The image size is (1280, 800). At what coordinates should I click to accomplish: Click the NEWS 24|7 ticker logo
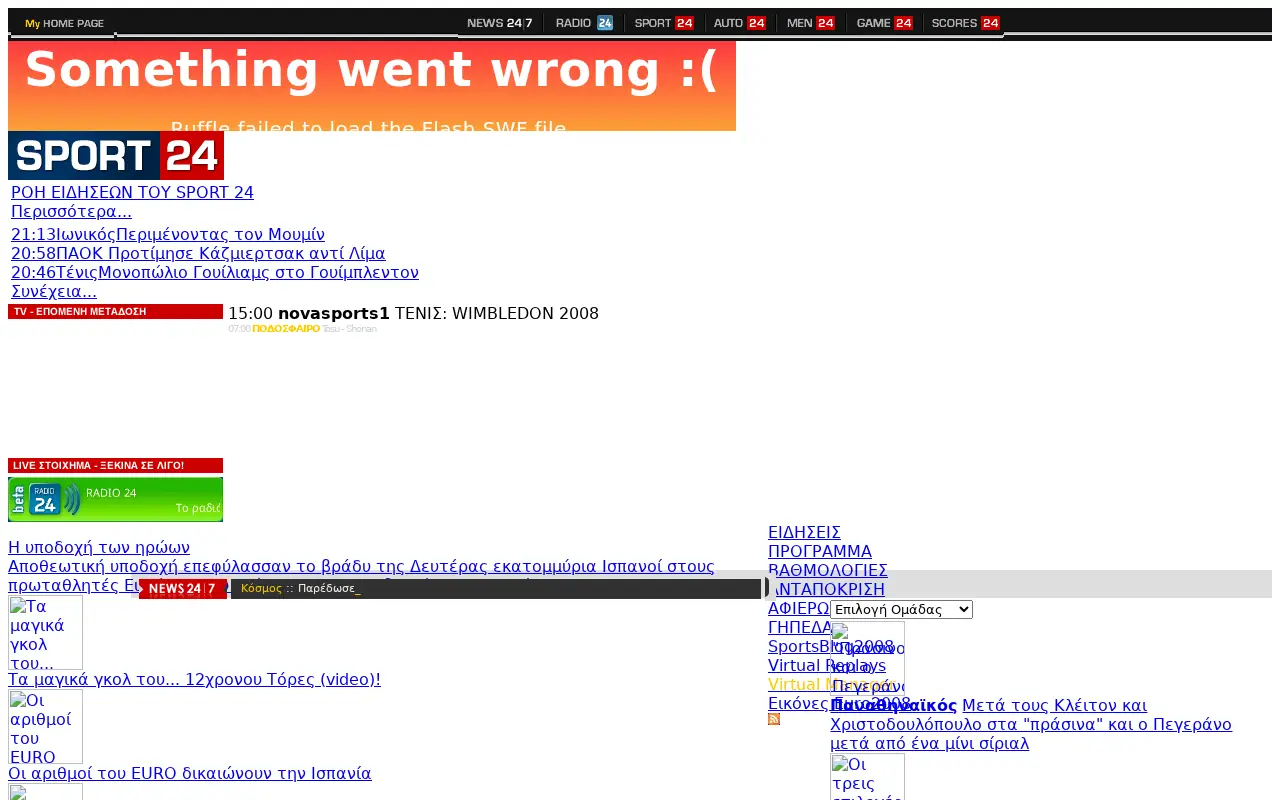tap(183, 589)
